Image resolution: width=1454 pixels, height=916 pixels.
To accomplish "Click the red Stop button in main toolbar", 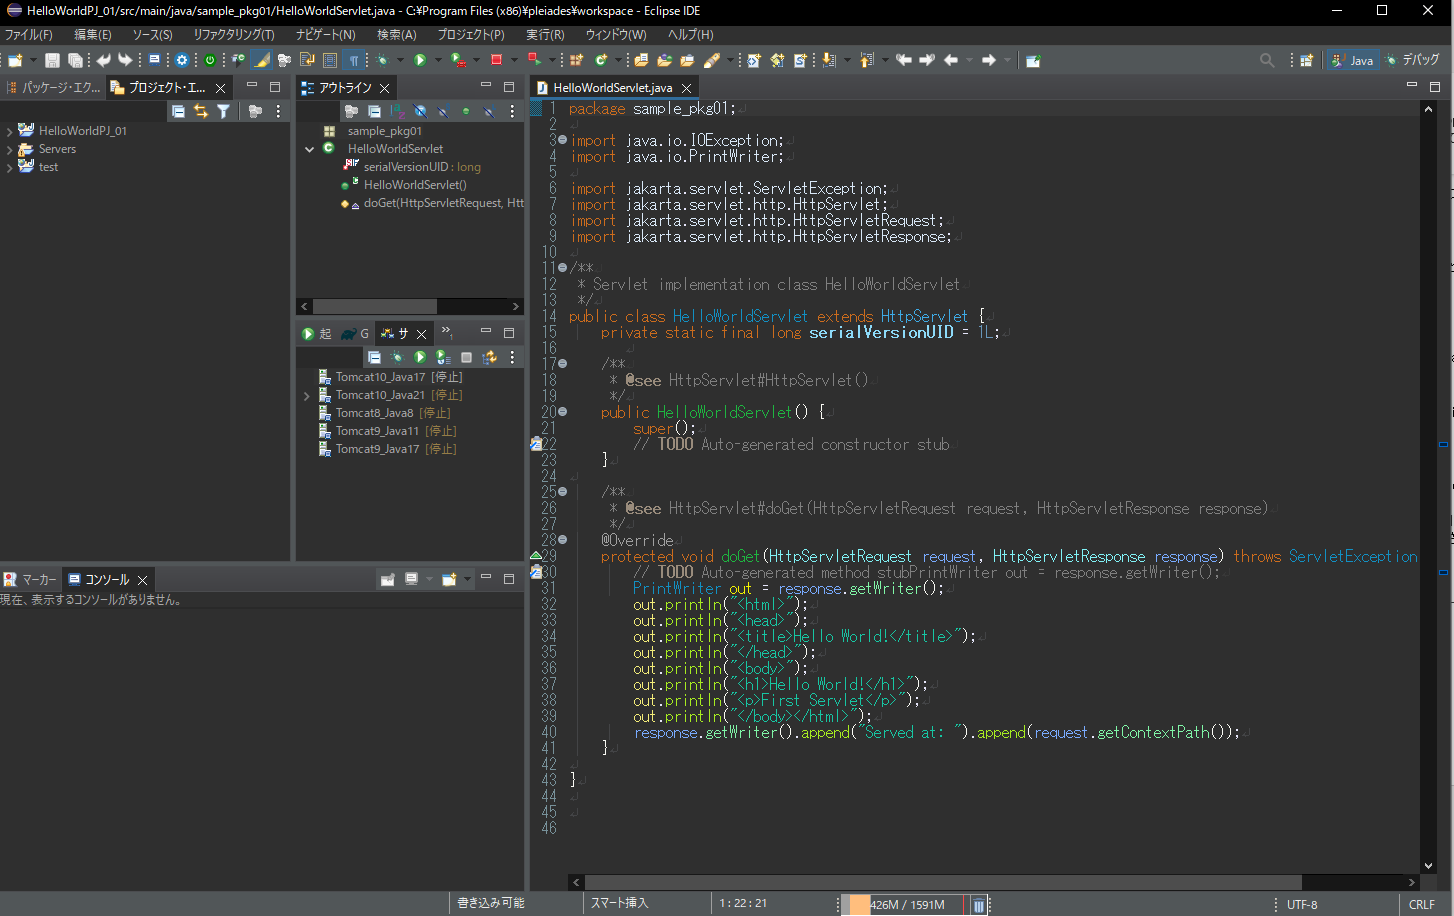I will [496, 61].
